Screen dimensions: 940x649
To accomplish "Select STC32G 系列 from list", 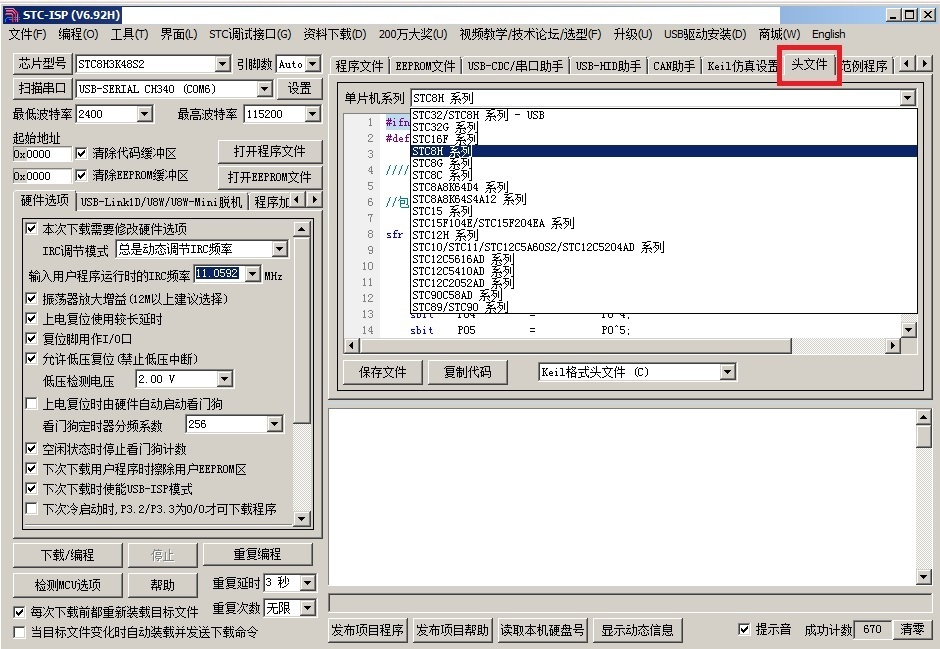I will [x=664, y=127].
